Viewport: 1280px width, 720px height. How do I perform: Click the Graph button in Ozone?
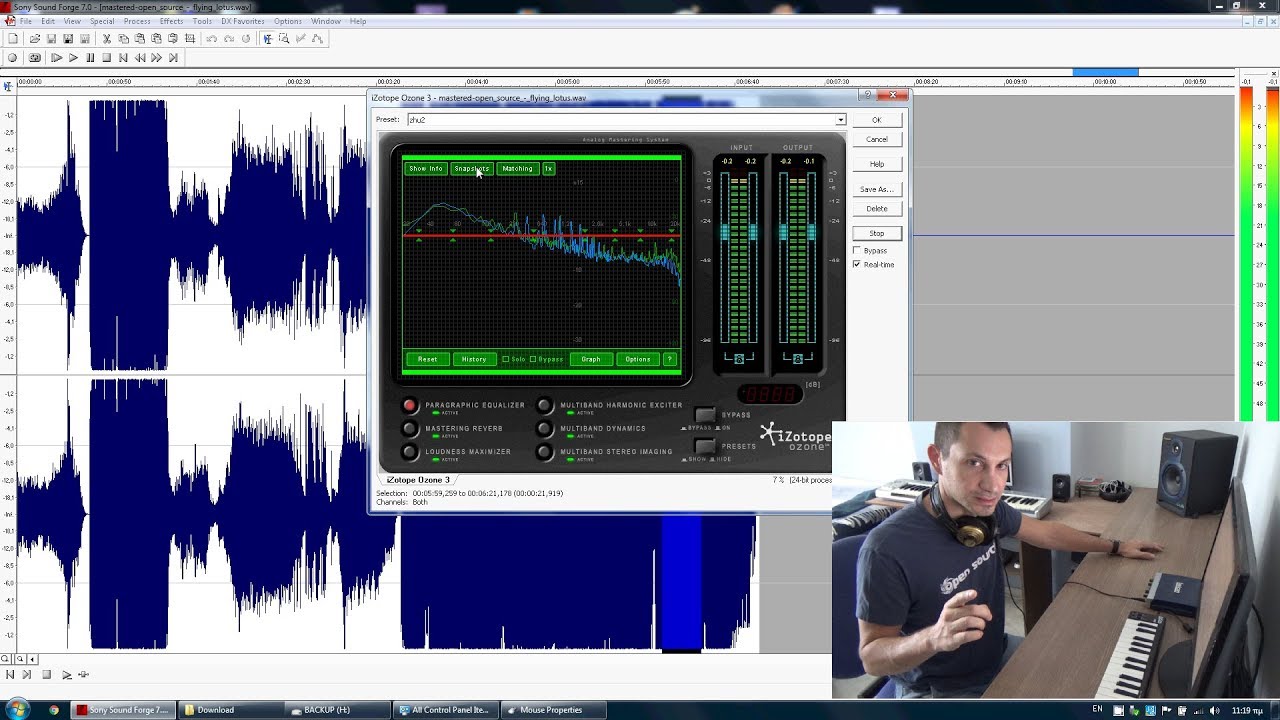point(591,359)
